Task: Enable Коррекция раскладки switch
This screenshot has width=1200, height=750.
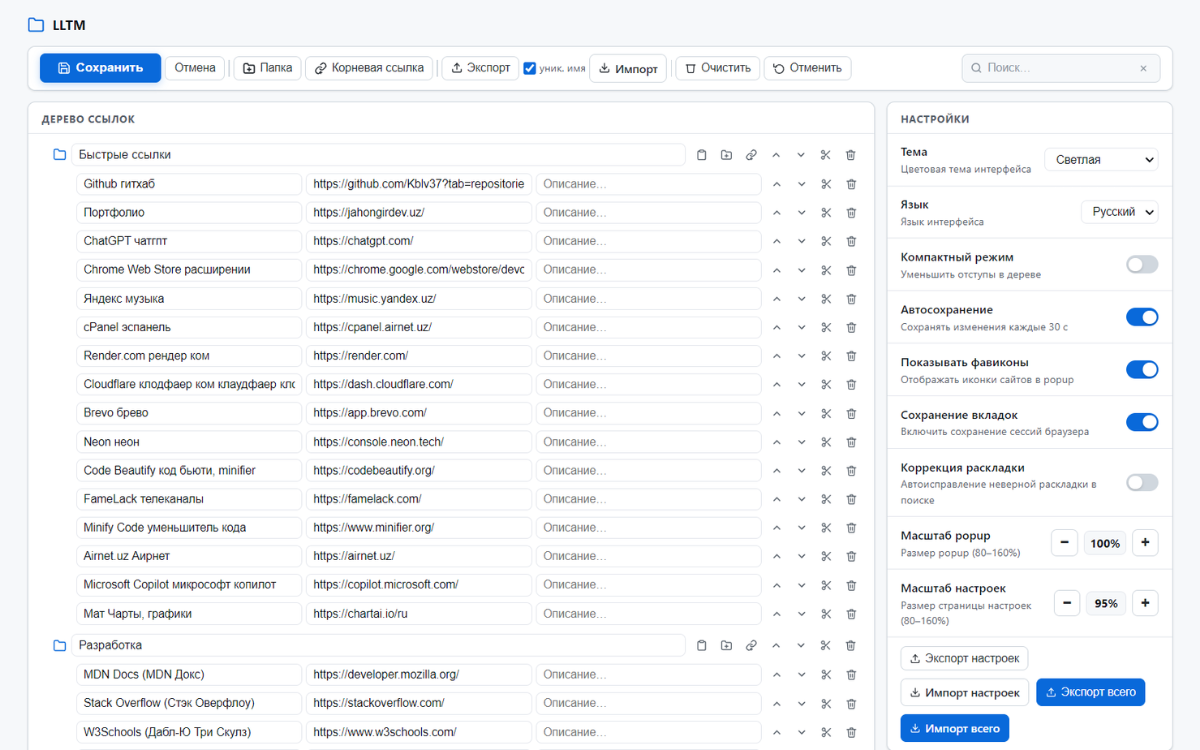Action: pos(1142,482)
